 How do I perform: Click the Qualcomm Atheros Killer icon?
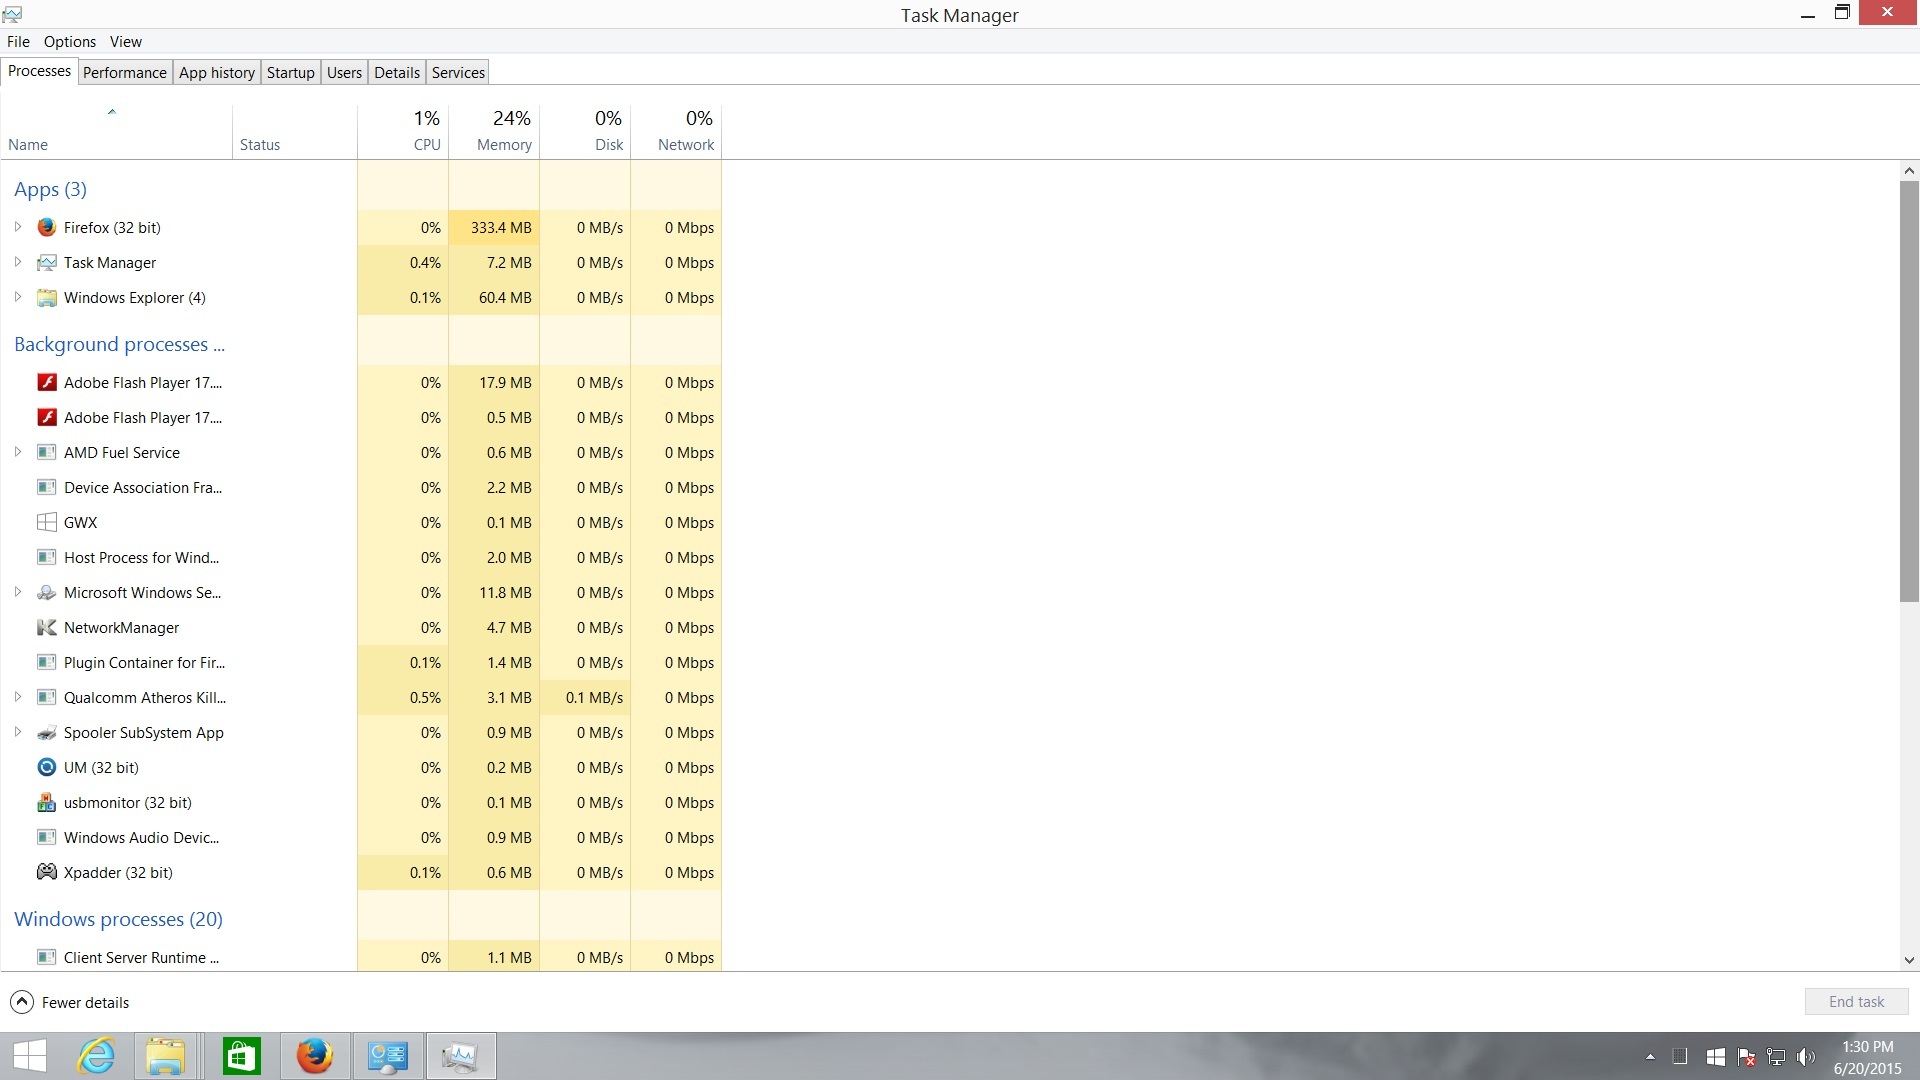coord(46,697)
